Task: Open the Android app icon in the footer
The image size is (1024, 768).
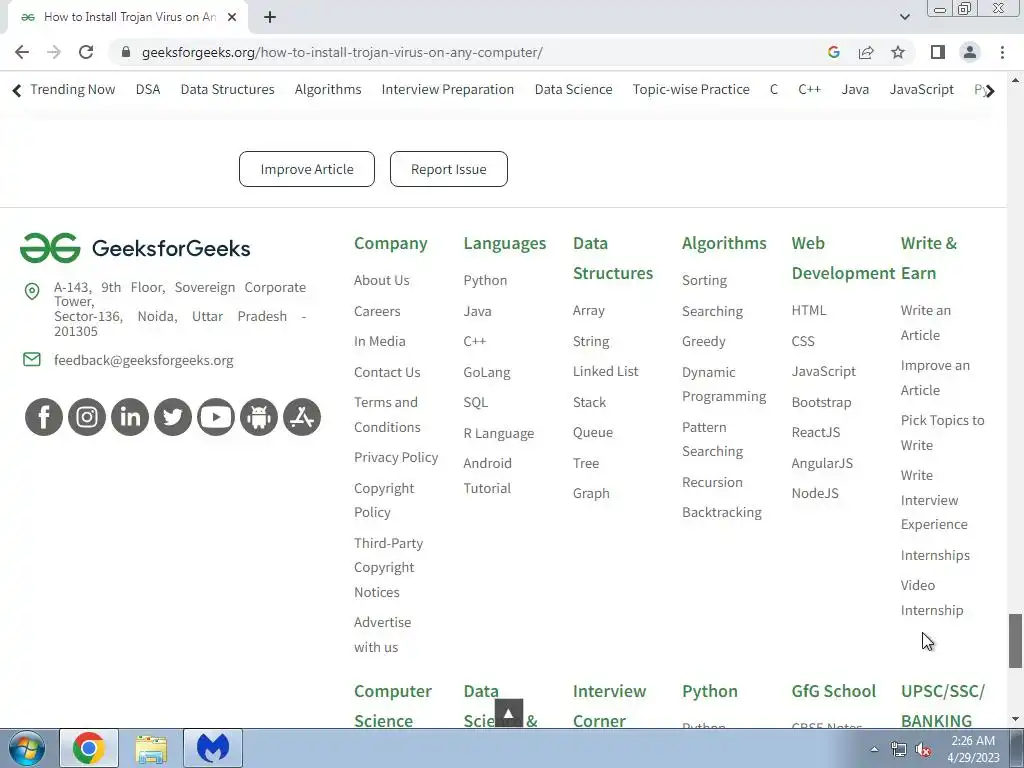Action: [x=259, y=417]
